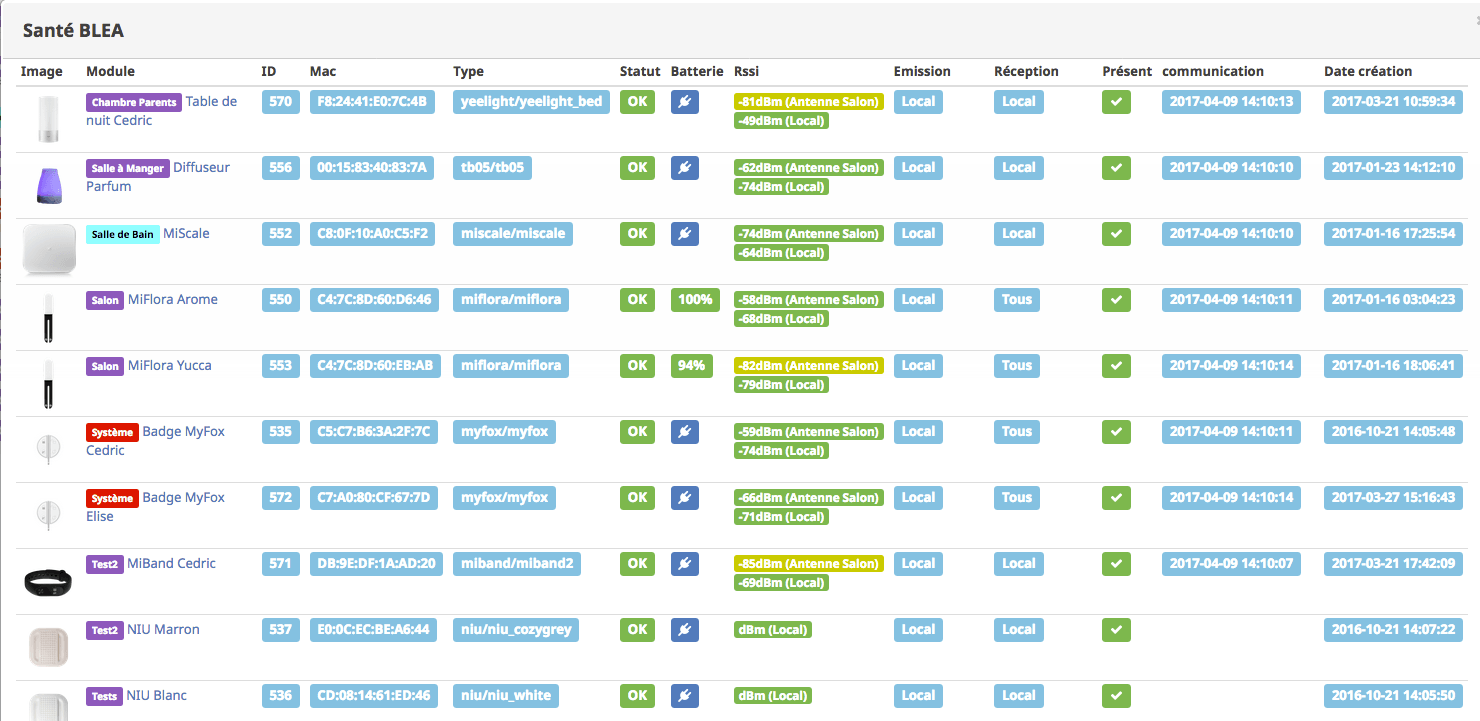Click the plug battery icon for Table de nuit Cedric
This screenshot has width=1480, height=721.
pyautogui.click(x=685, y=101)
